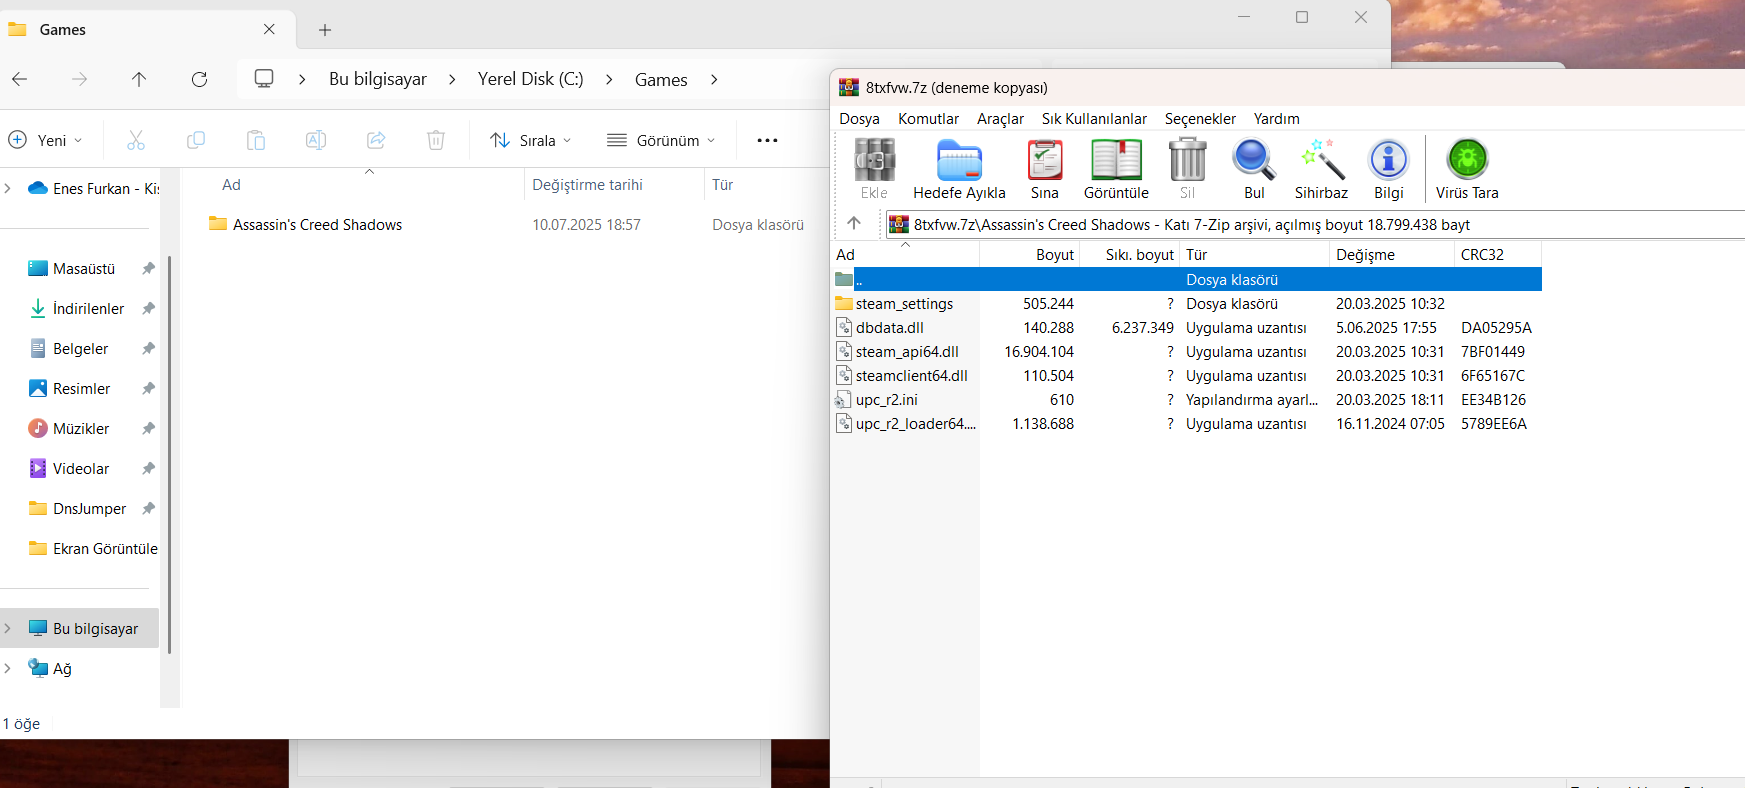1745x788 pixels.
Task: Refresh the Games folder view
Action: tap(200, 79)
